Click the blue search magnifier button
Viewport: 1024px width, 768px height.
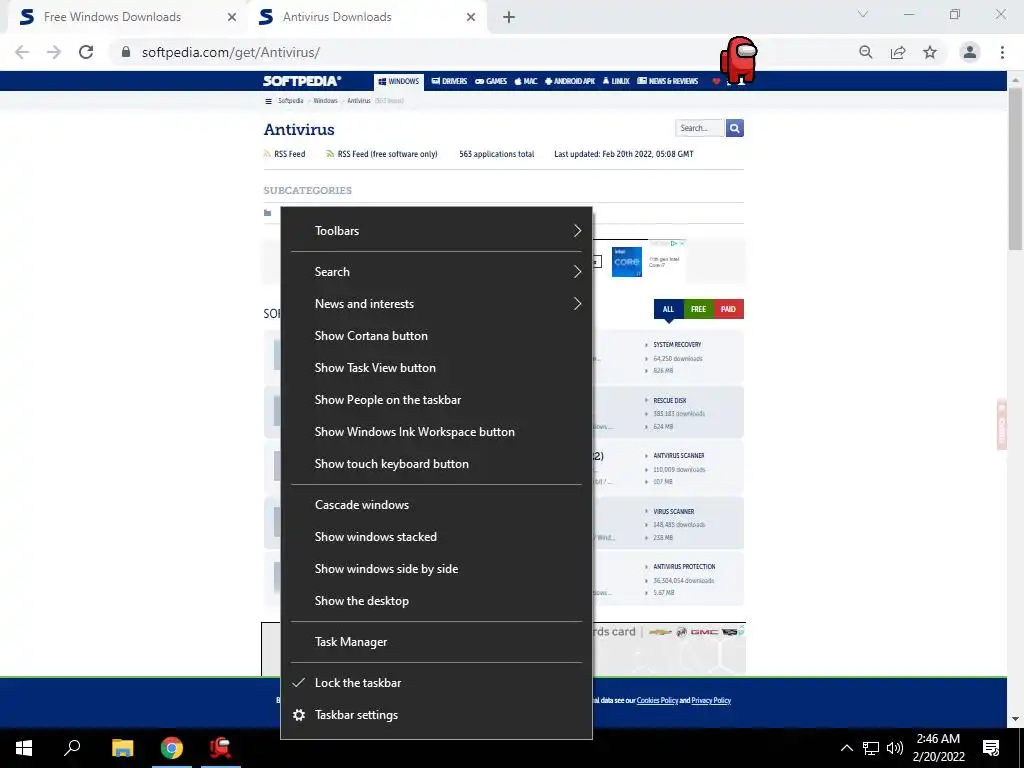[x=735, y=128]
